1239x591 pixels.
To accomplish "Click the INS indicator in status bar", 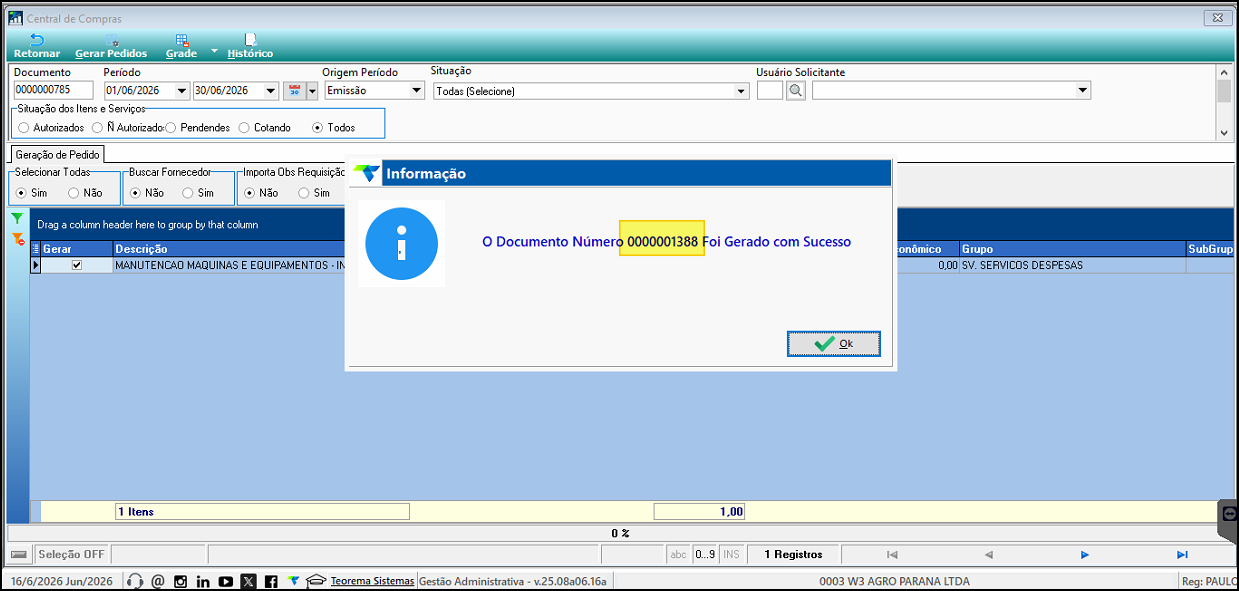I will click(x=731, y=554).
